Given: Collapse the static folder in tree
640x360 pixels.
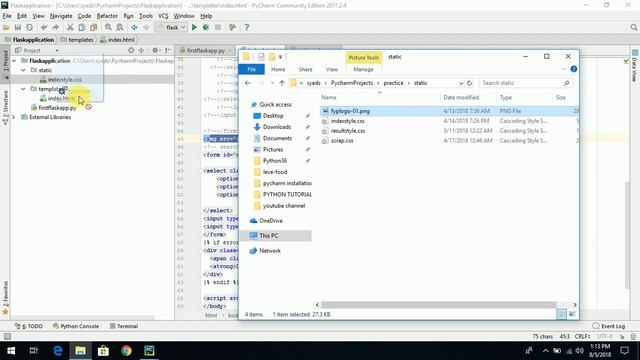Looking at the screenshot, I should click(23, 70).
